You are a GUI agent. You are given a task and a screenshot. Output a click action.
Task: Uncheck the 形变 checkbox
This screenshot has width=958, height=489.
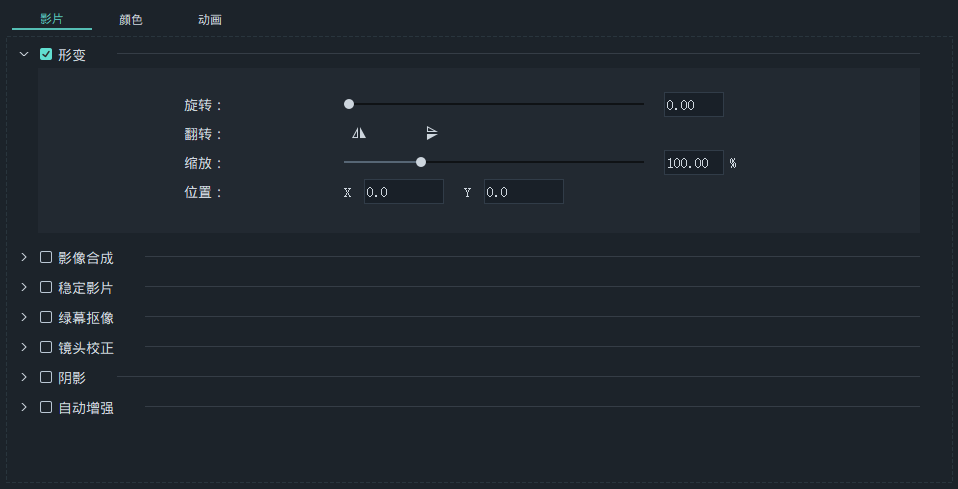(x=46, y=54)
